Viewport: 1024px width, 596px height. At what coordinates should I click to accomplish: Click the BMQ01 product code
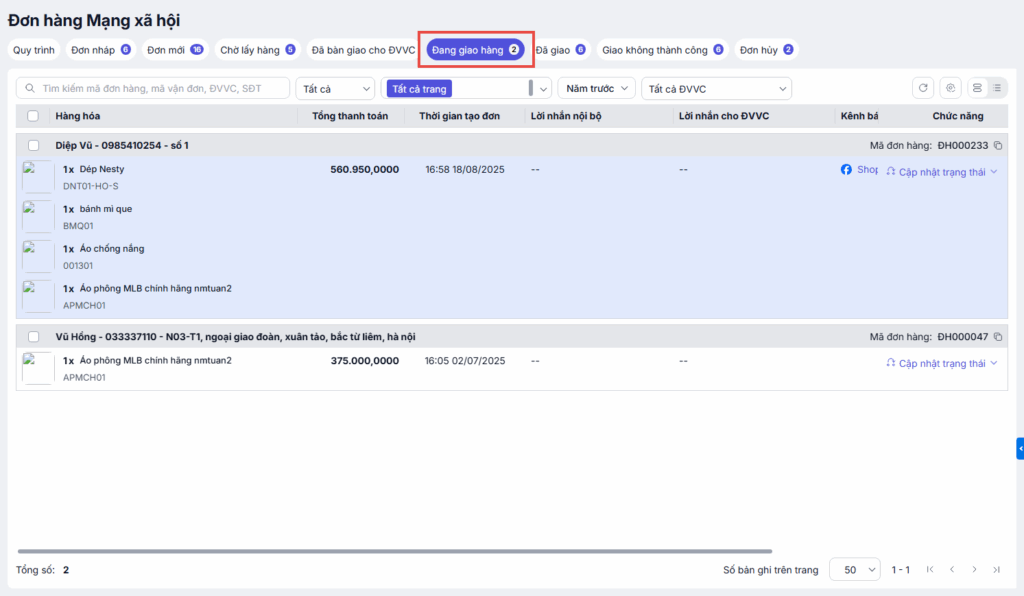(x=78, y=226)
